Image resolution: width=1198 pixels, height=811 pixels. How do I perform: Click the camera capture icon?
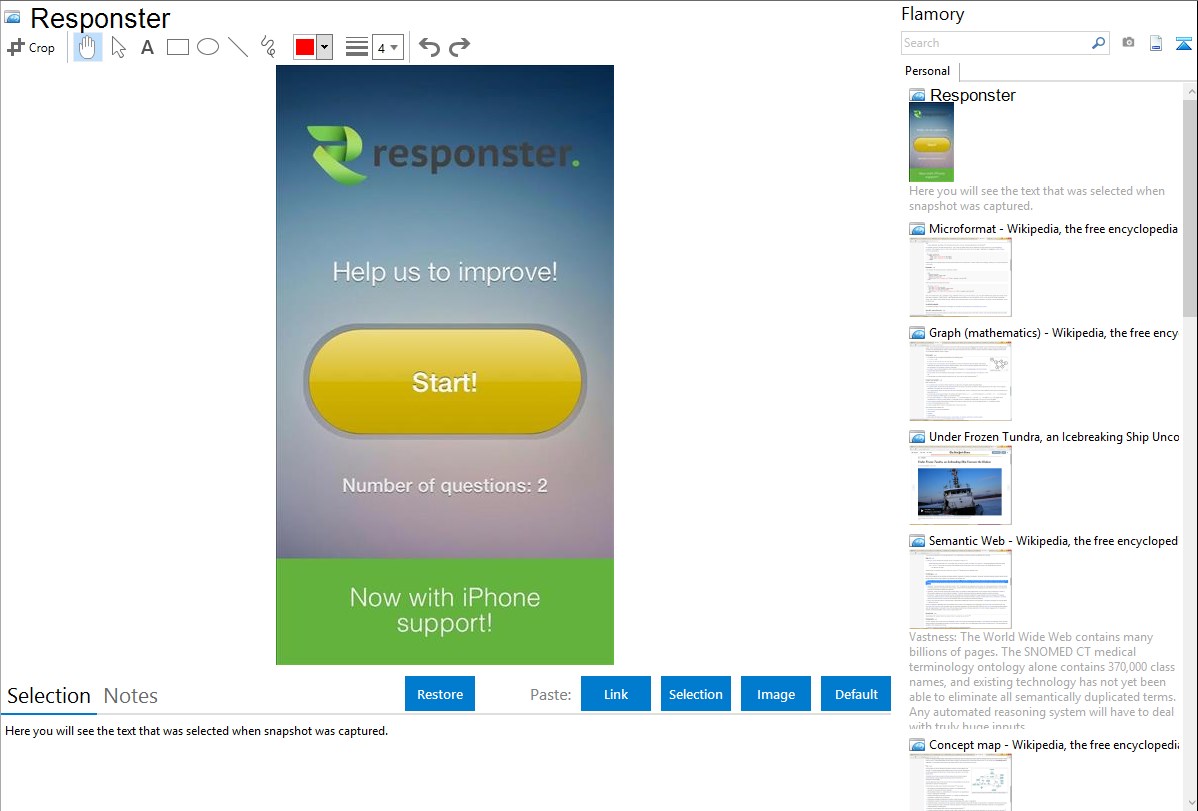point(1128,43)
